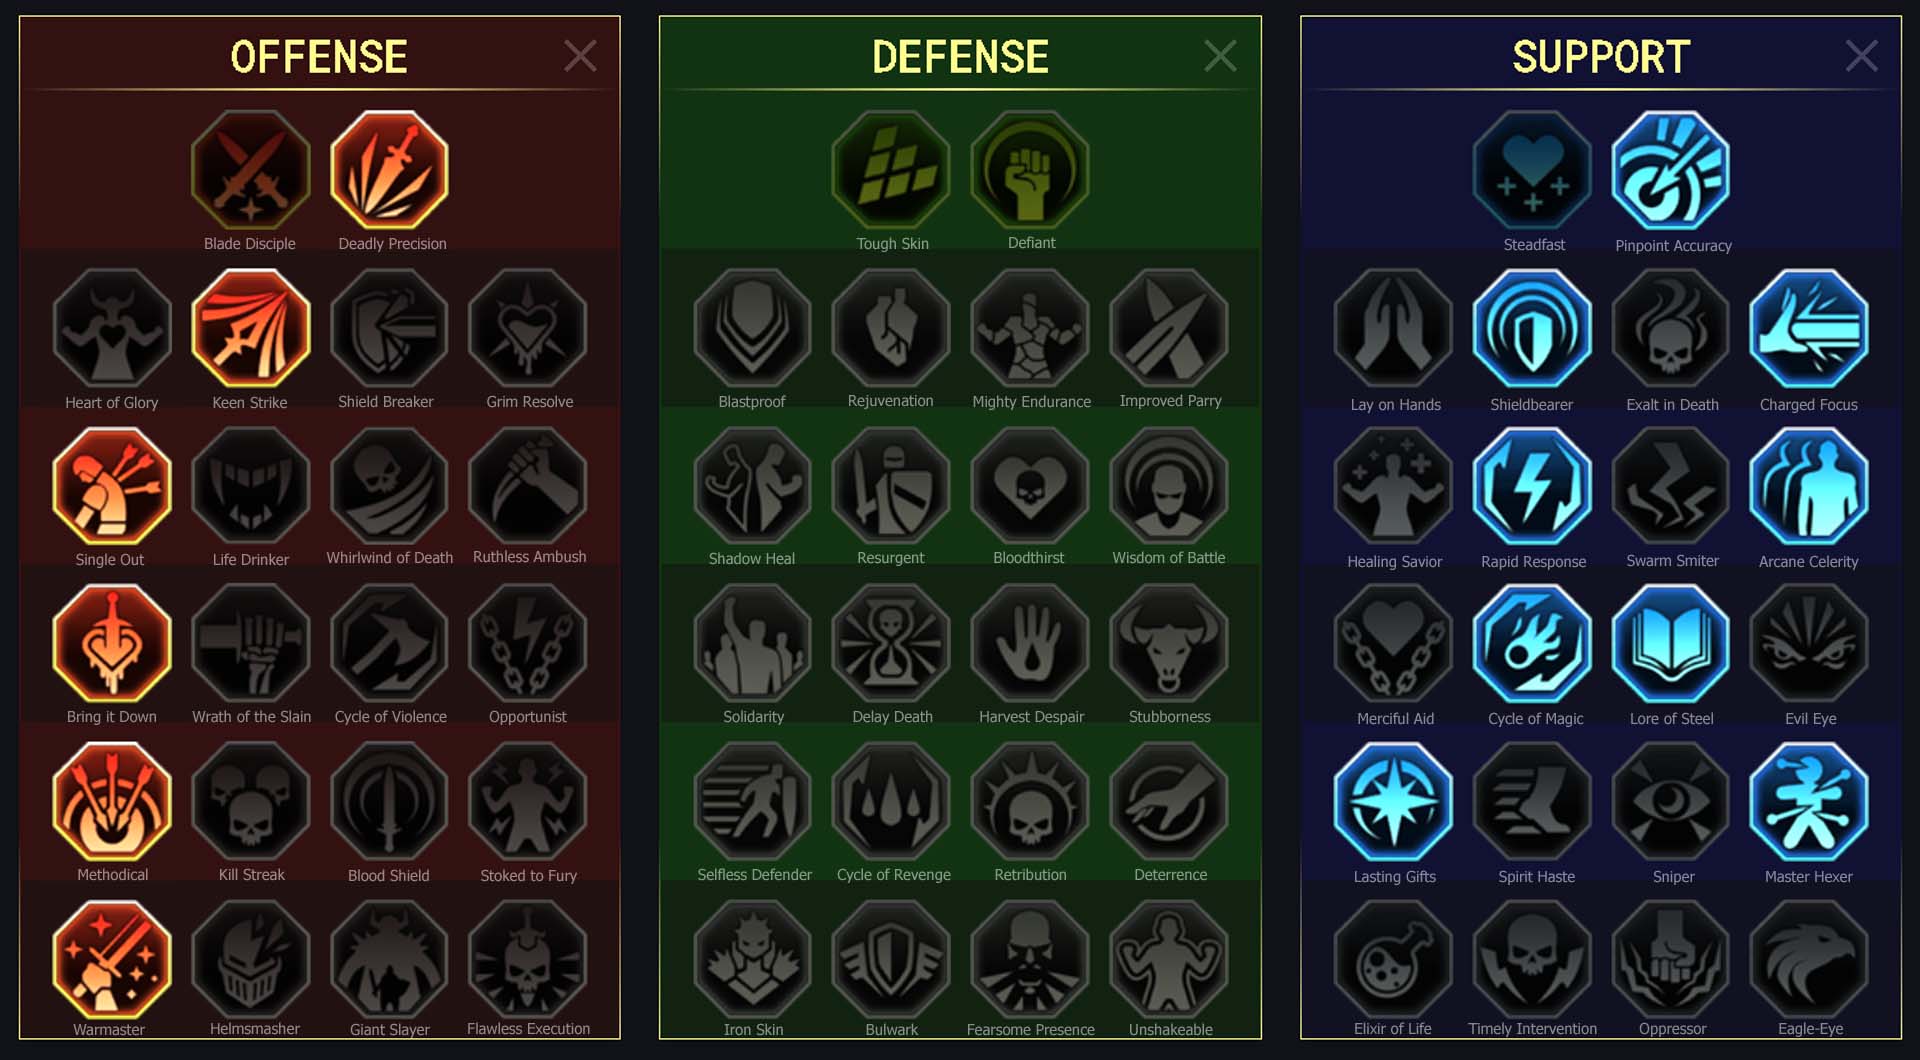Select the Bulwark shield mastery icon
Image resolution: width=1920 pixels, height=1060 pixels.
[x=891, y=960]
